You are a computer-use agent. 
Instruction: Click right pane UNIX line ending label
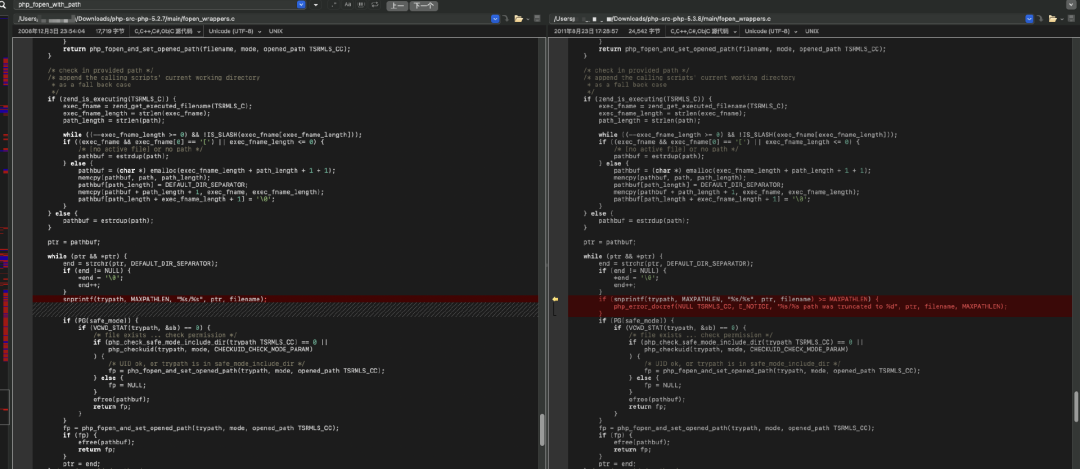(x=811, y=31)
